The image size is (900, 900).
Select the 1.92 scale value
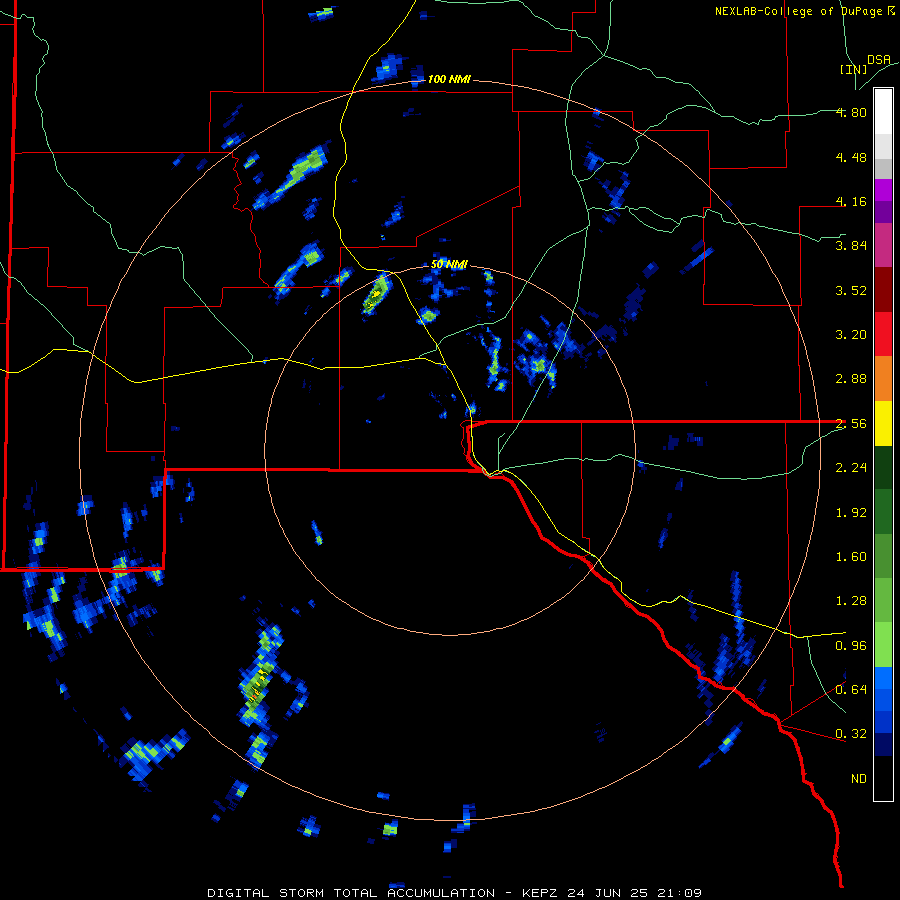click(851, 513)
